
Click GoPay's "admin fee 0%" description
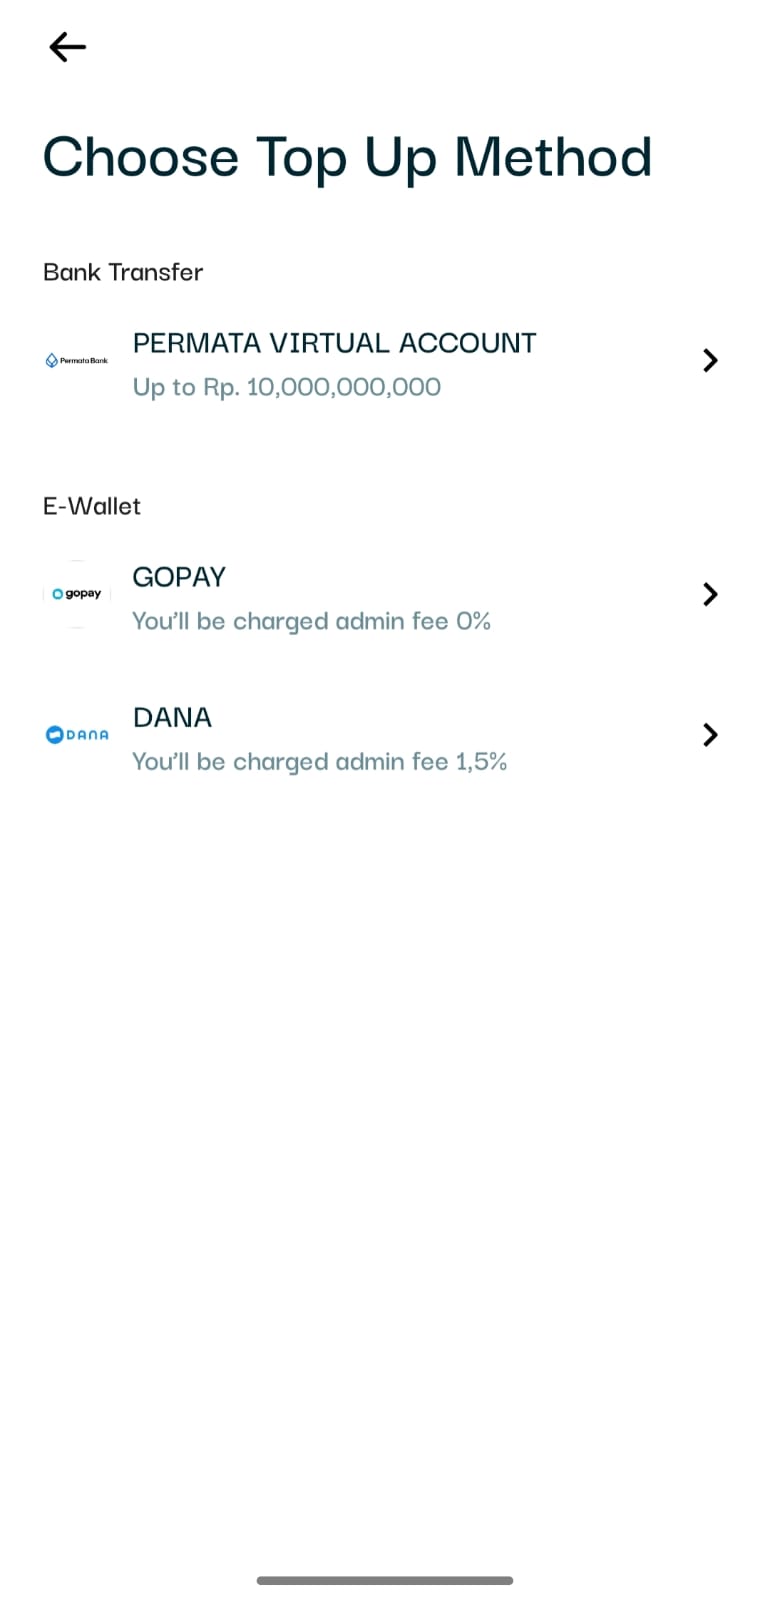[311, 621]
